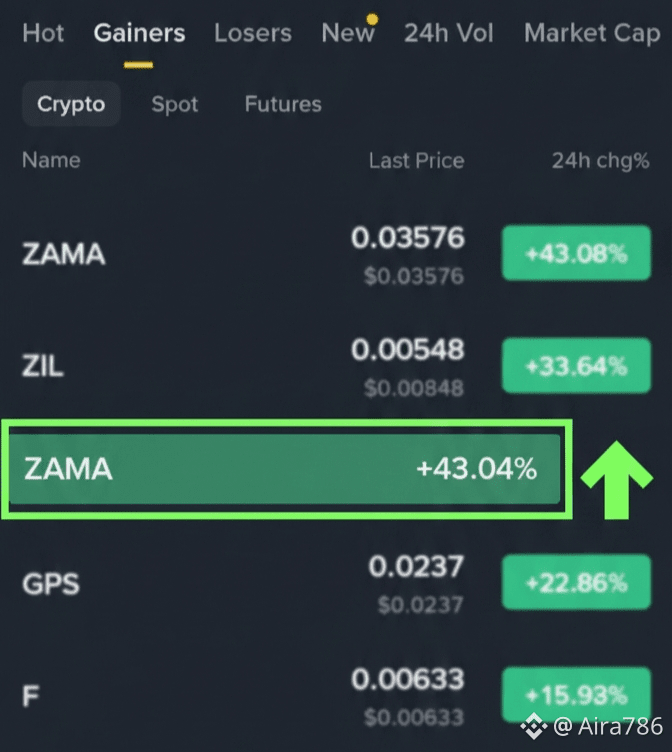
Task: Click ZAMA +43.08% change badge
Action: pyautogui.click(x=577, y=253)
